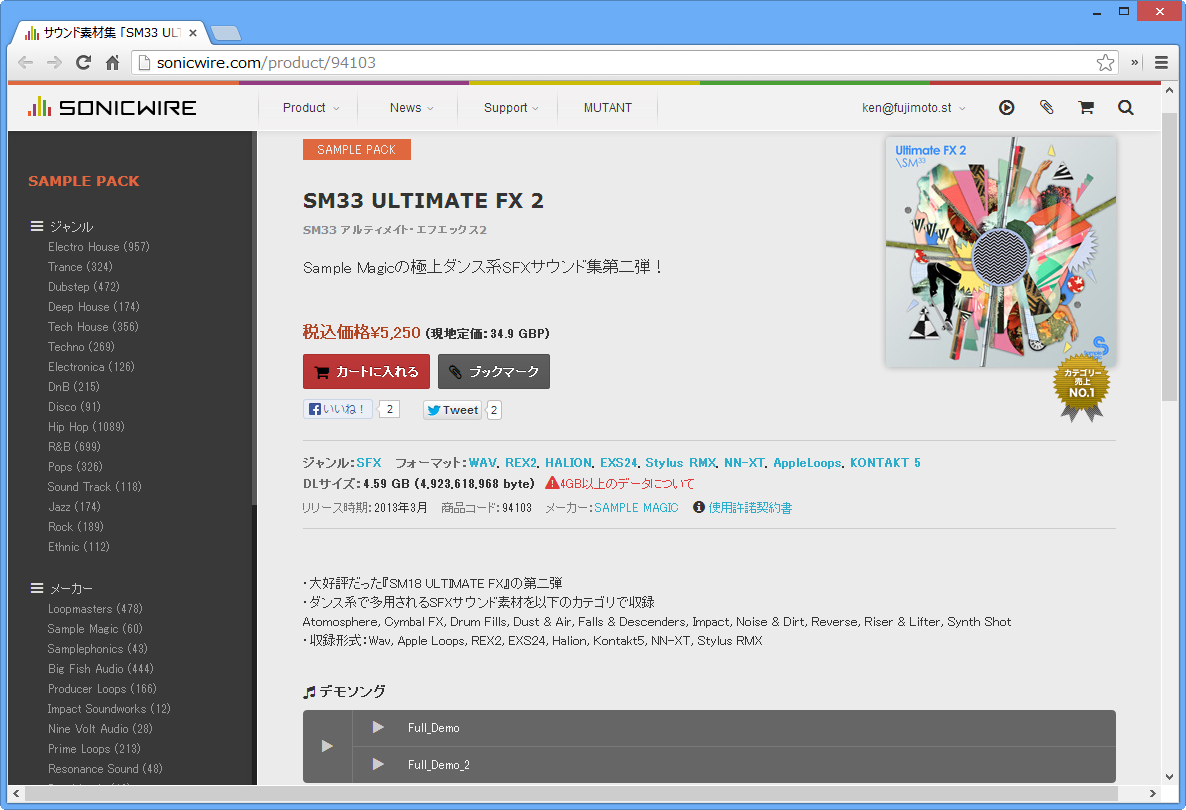Open the 使用許諾契約書 link
This screenshot has width=1186, height=810.
(x=750, y=507)
